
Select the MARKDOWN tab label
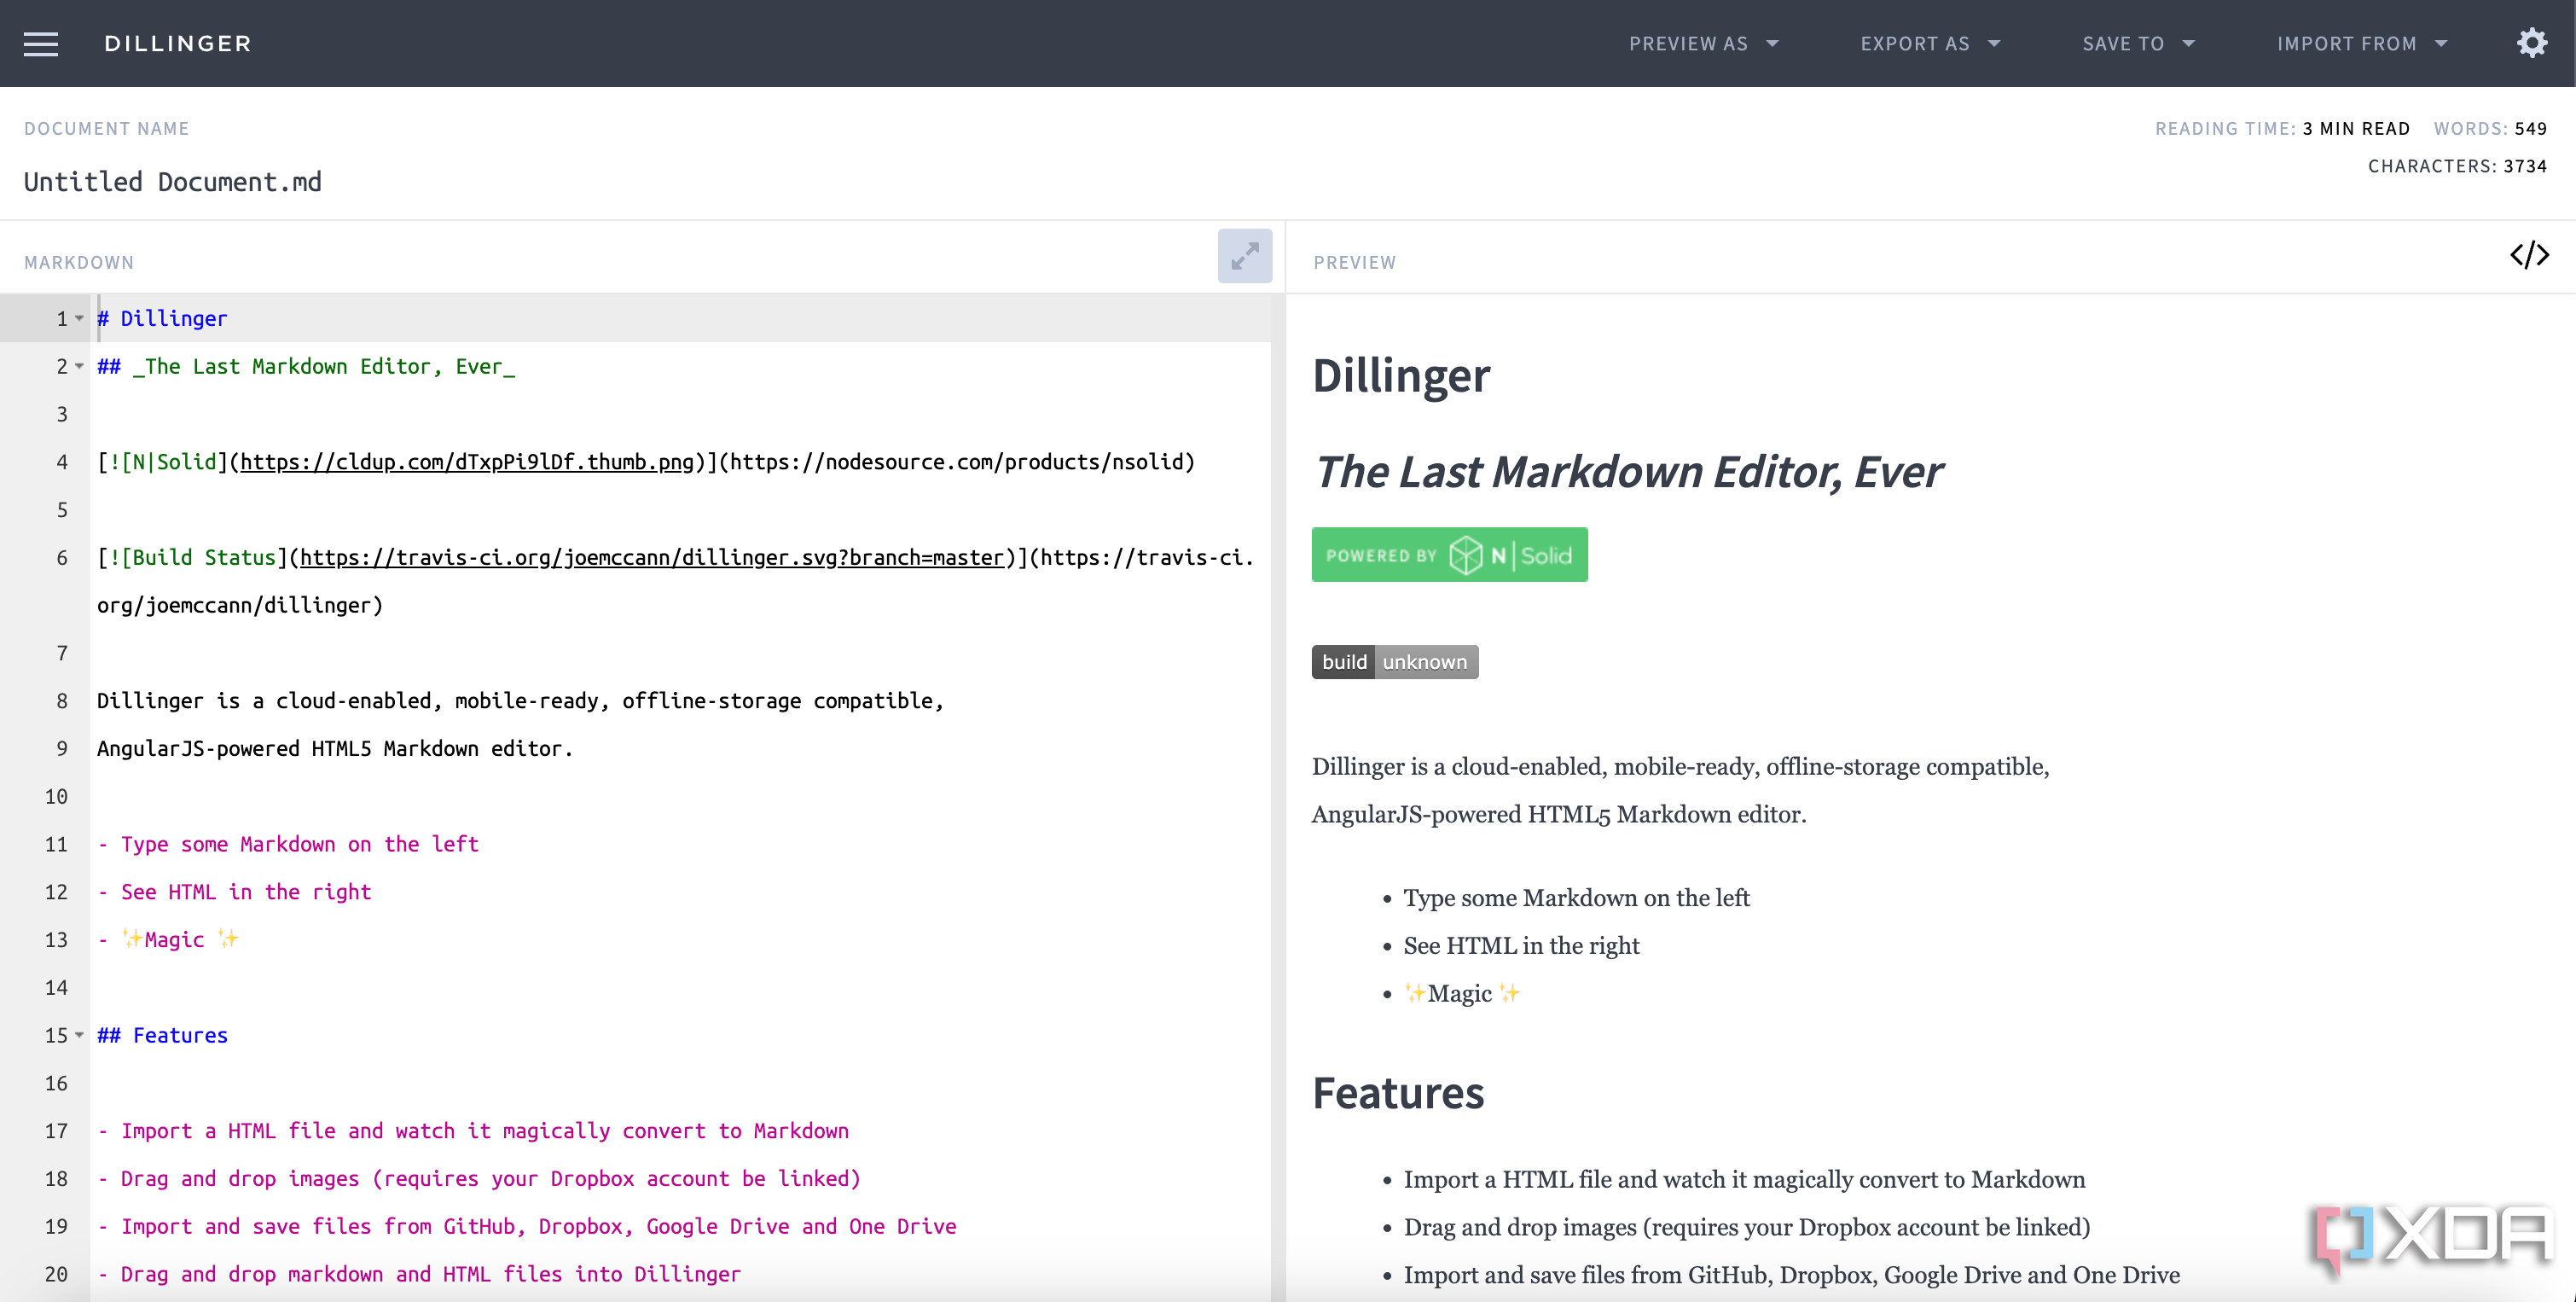tap(78, 261)
